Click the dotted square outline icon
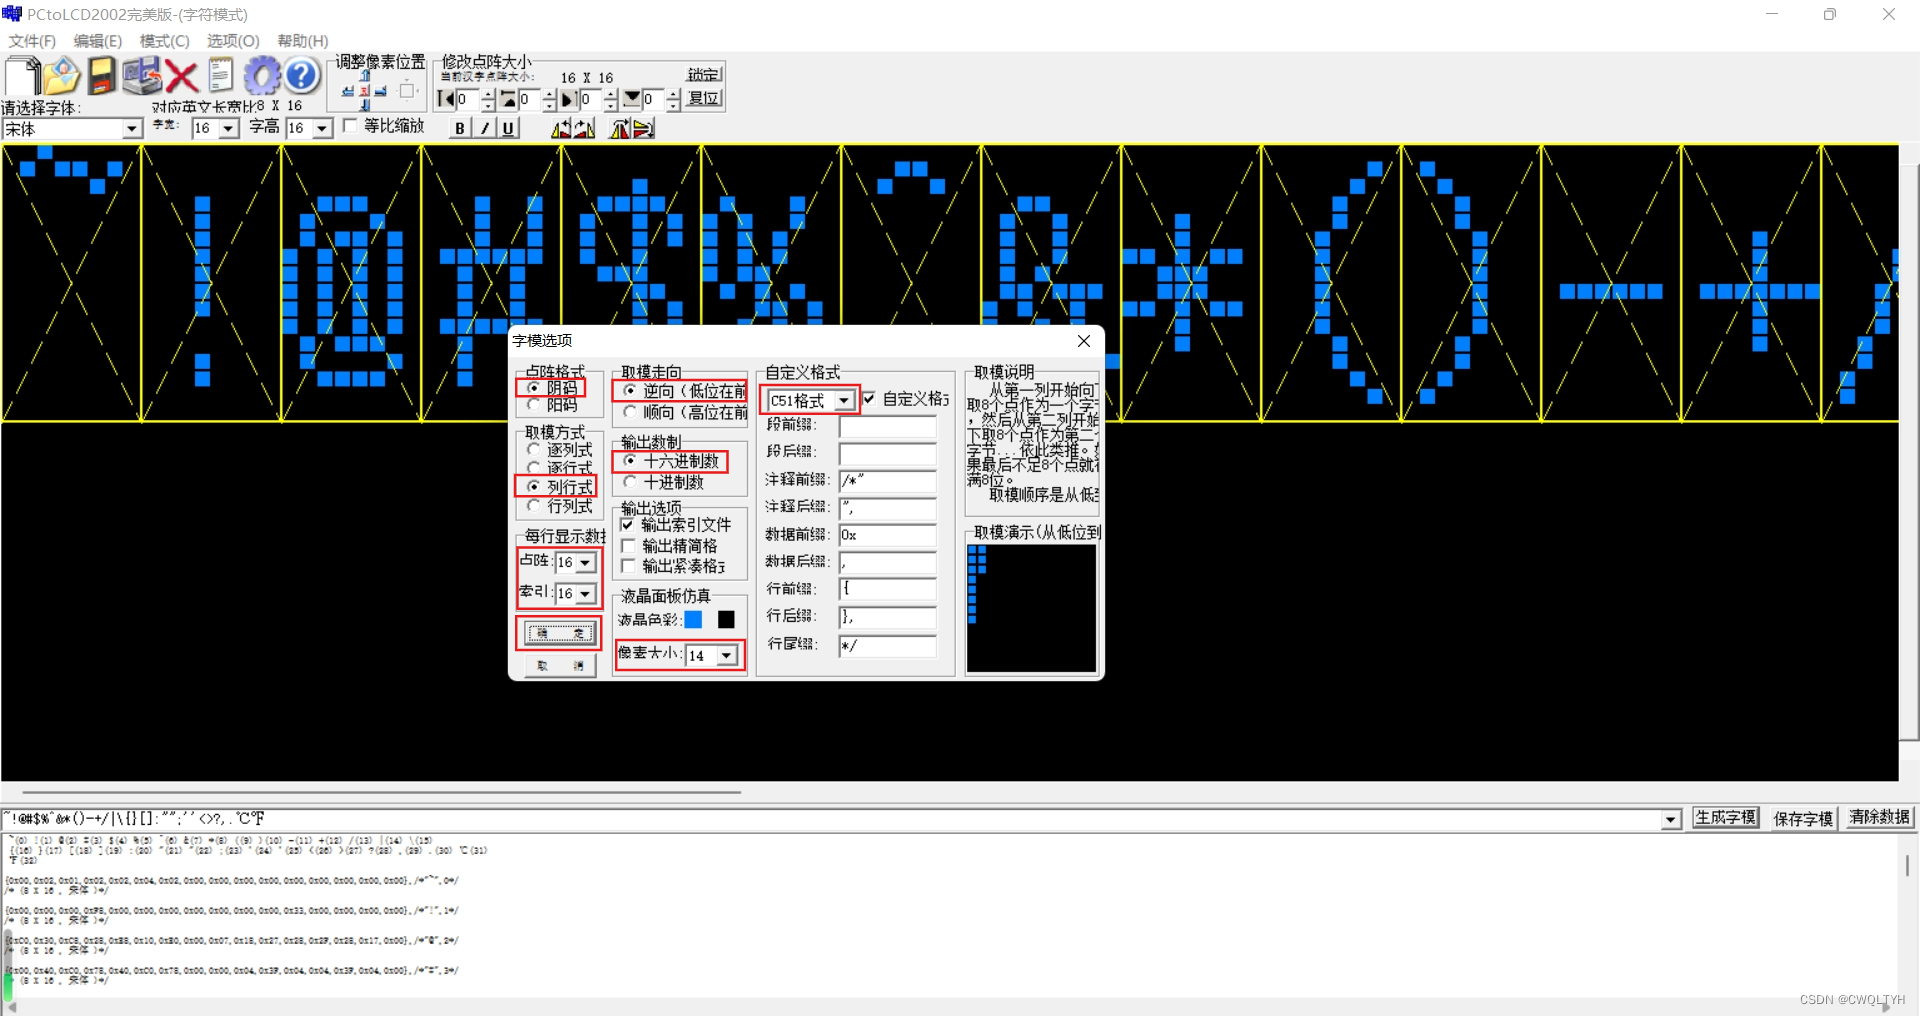 407,91
